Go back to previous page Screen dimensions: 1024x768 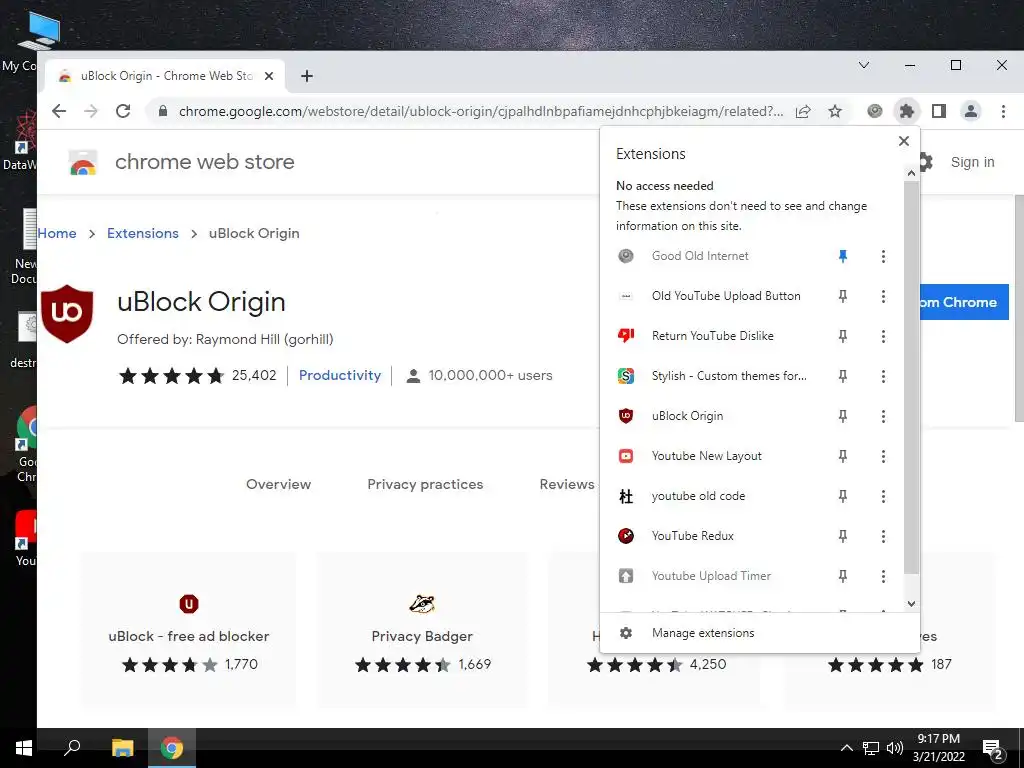(59, 111)
